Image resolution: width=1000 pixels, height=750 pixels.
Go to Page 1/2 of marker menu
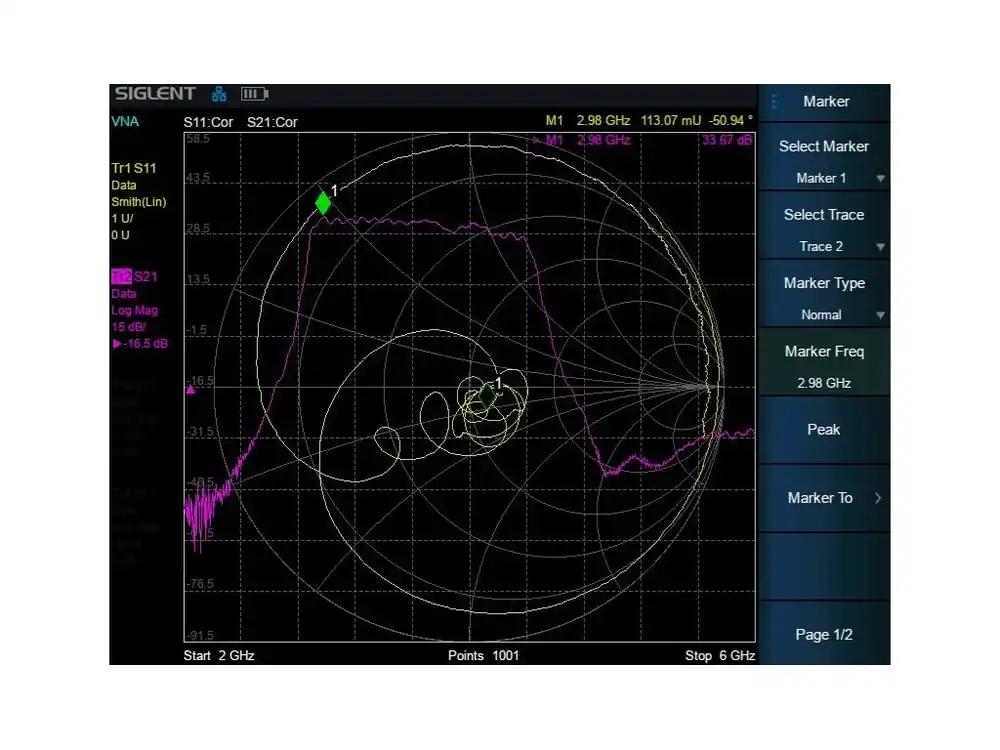pyautogui.click(x=824, y=635)
